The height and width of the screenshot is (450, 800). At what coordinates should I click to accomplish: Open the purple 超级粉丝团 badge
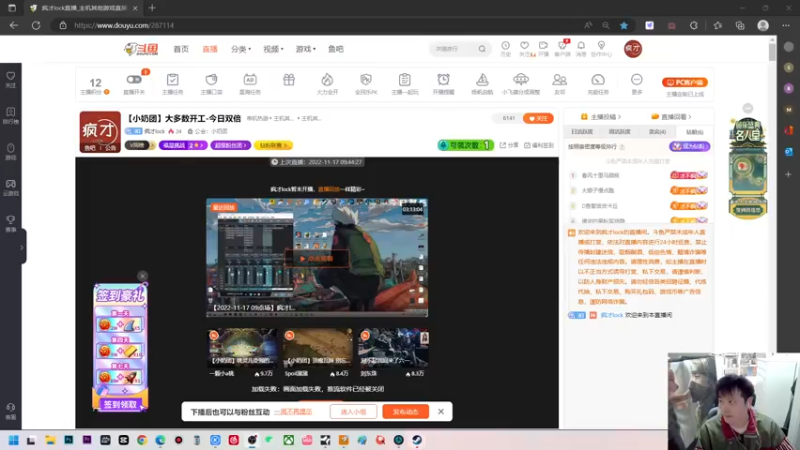pyautogui.click(x=230, y=145)
